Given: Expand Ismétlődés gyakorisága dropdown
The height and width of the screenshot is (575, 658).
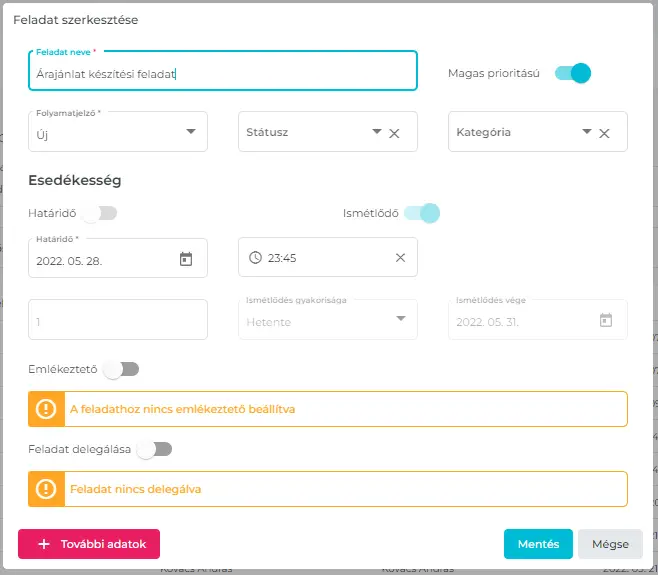Looking at the screenshot, I should [x=400, y=320].
